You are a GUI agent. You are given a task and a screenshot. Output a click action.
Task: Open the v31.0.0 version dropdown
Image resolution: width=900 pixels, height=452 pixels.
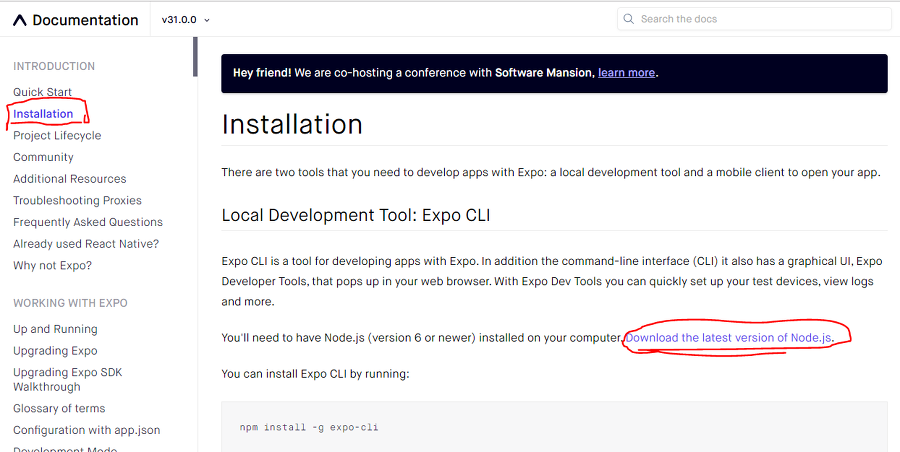coord(185,20)
